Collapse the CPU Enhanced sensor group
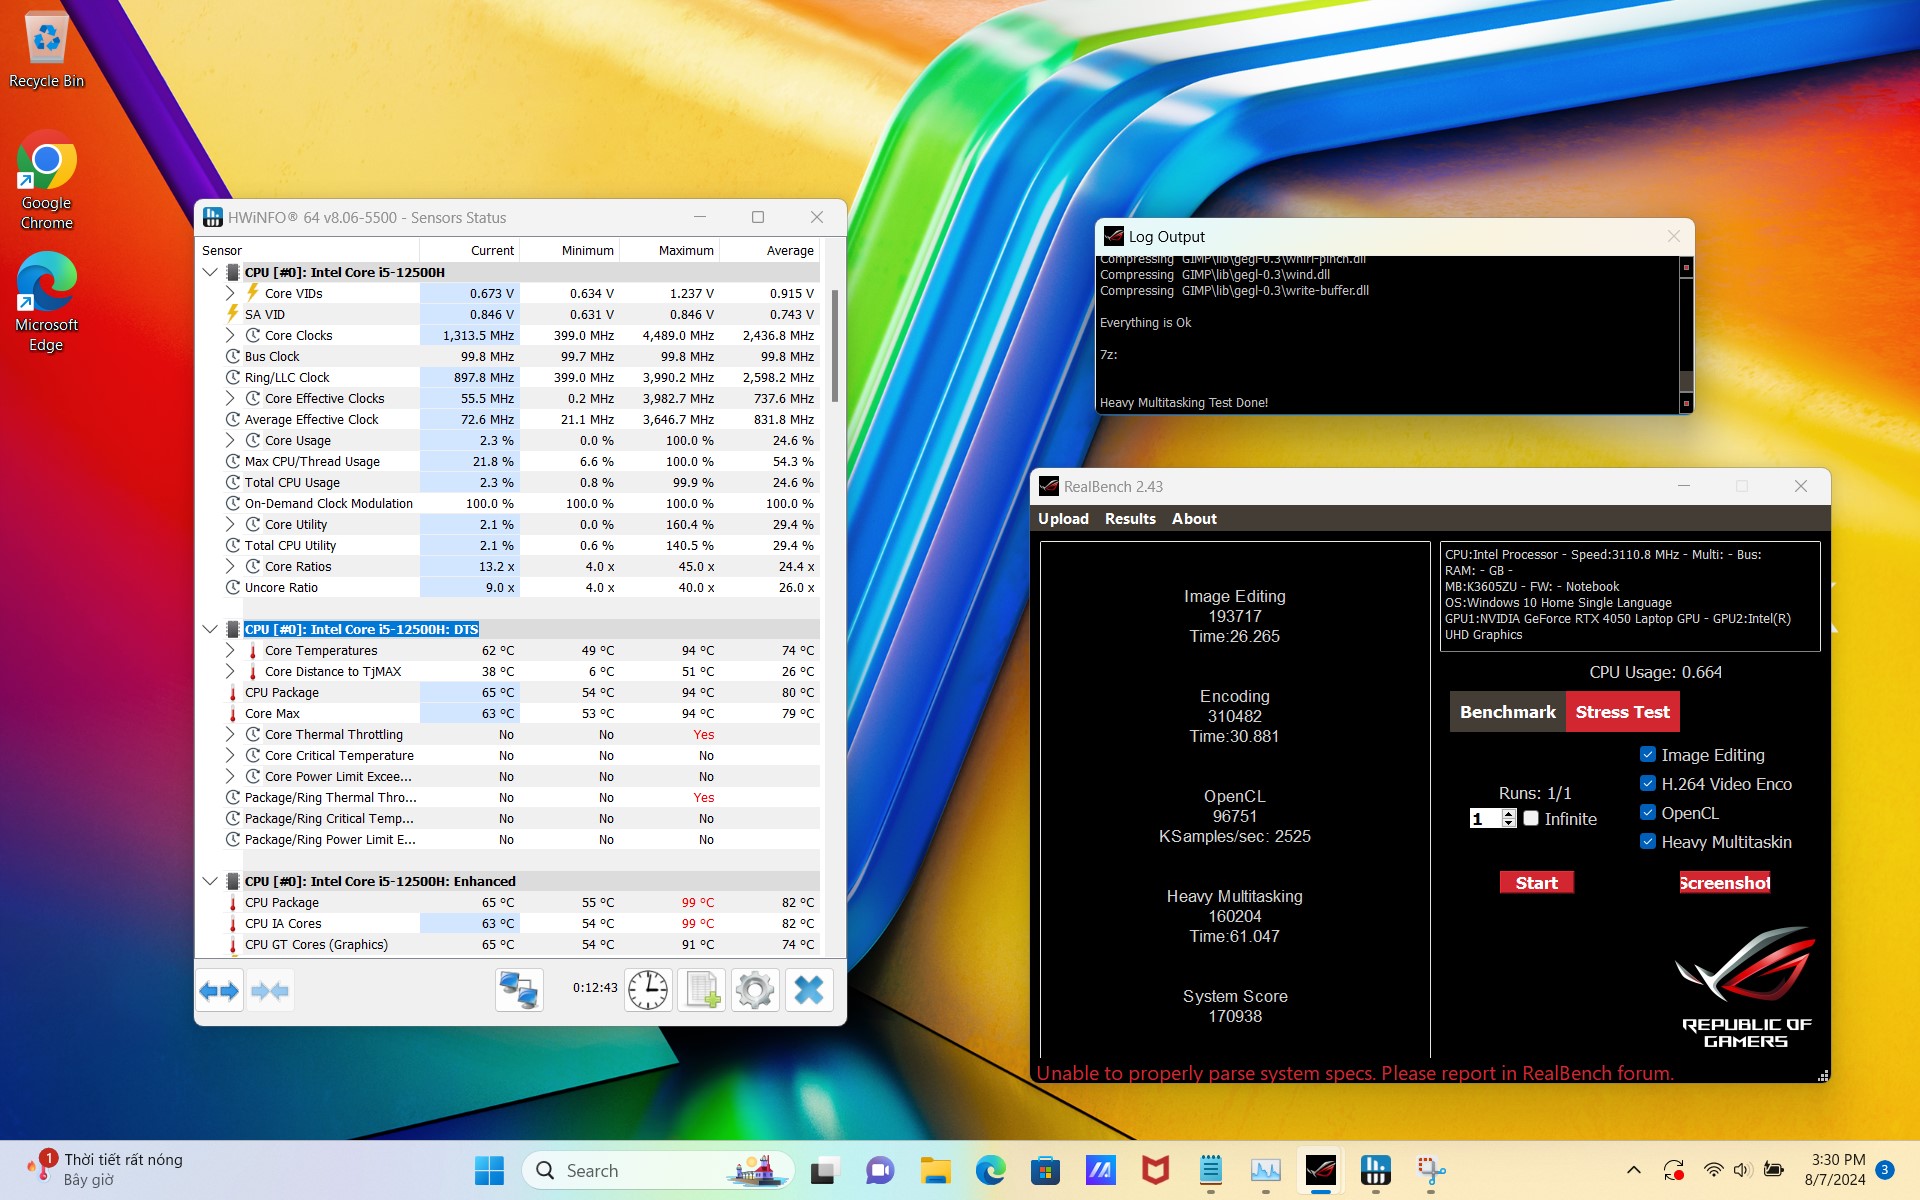 pos(210,881)
